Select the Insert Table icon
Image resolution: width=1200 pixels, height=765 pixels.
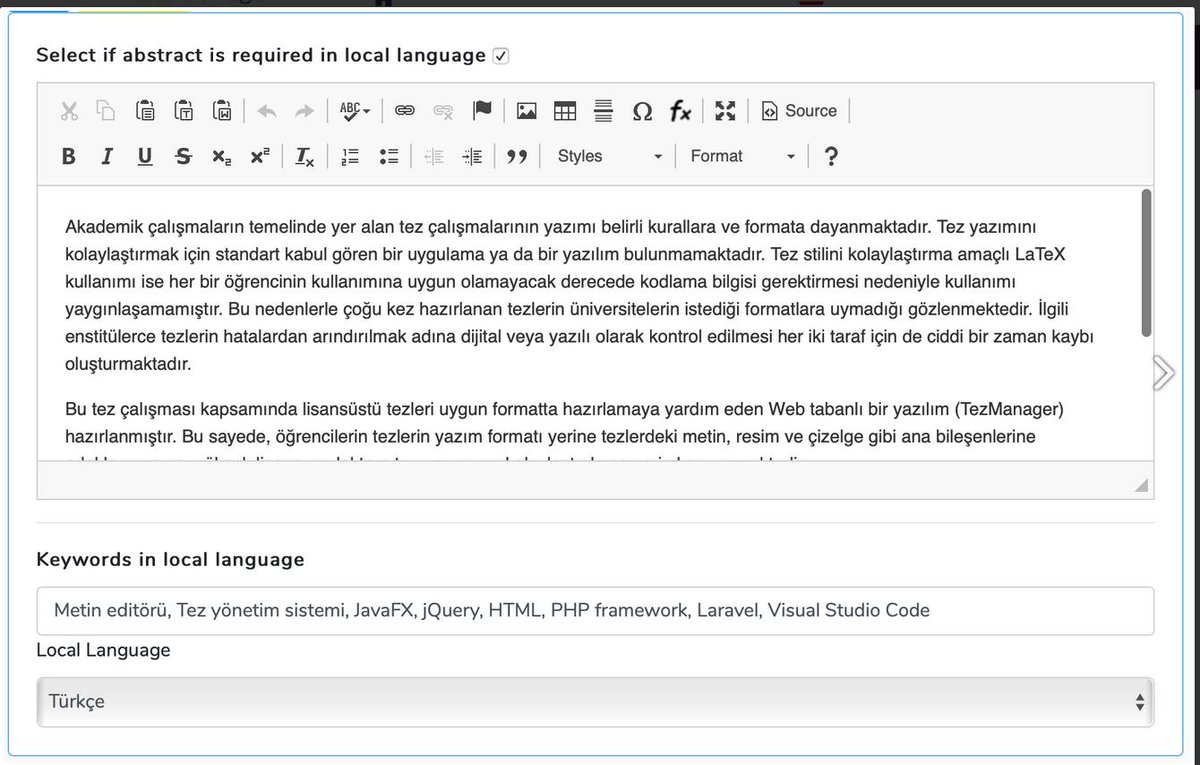point(565,111)
